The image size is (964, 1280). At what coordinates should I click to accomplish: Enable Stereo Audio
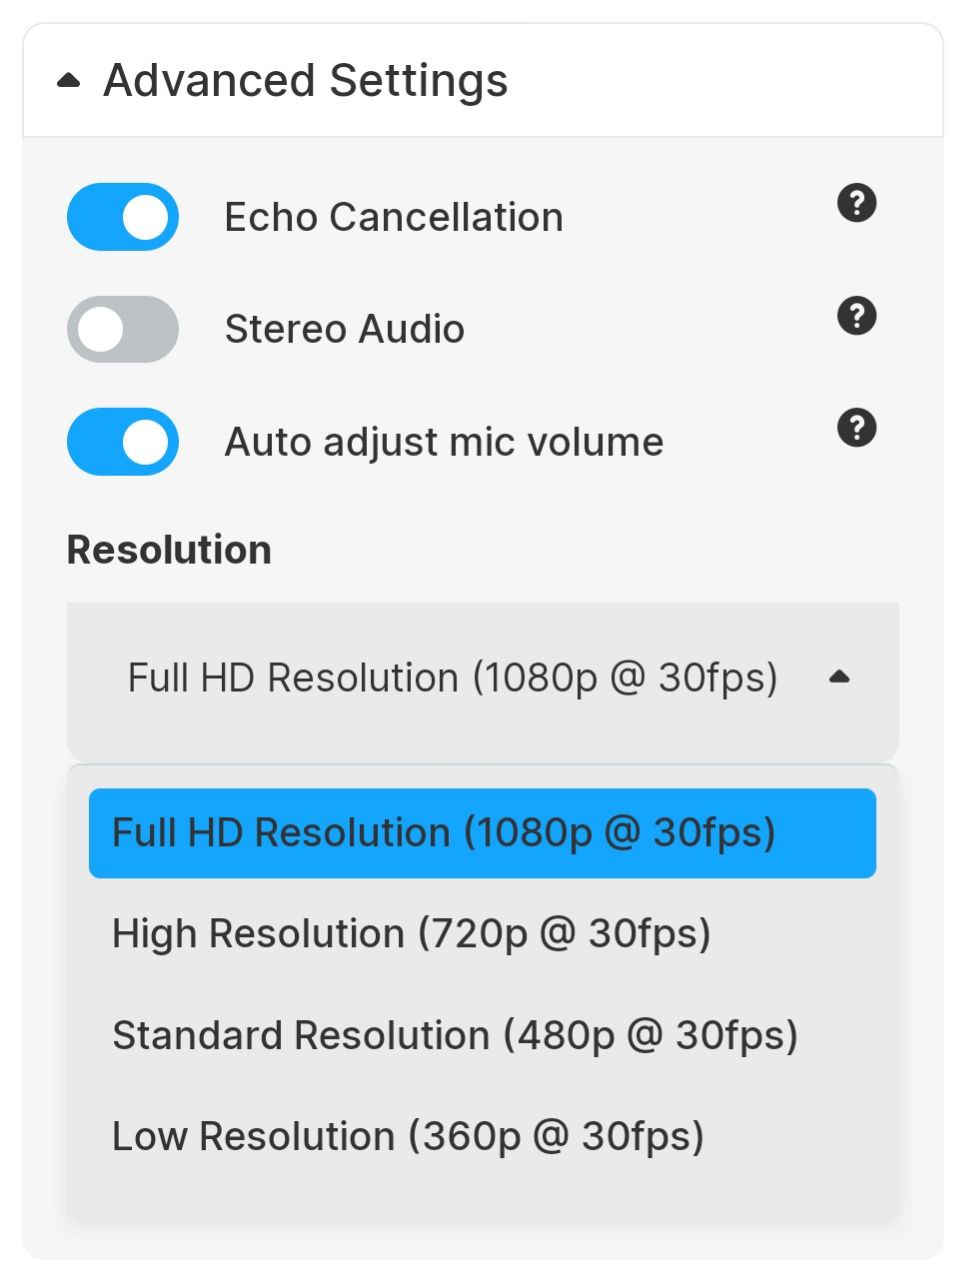121,329
